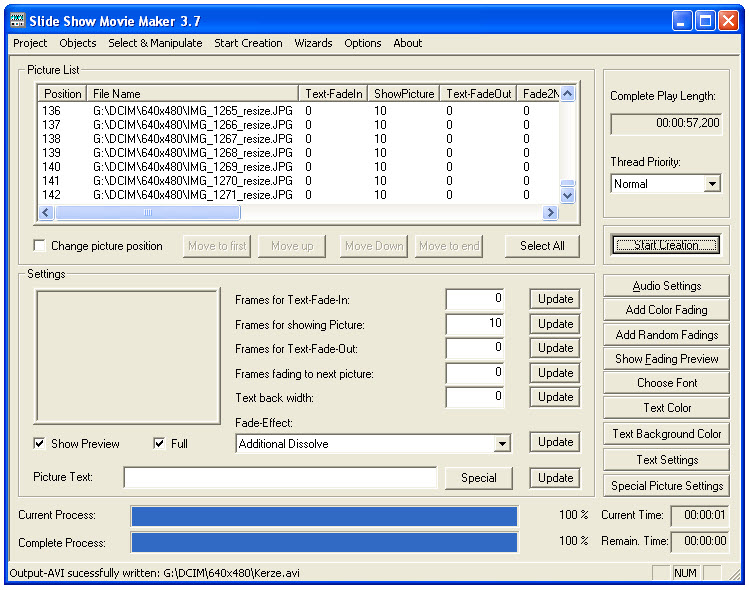Open the Select & Manipulate menu

click(x=155, y=43)
